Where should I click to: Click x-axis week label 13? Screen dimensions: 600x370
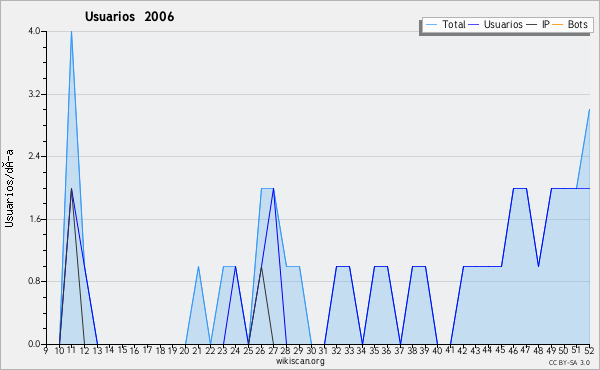click(97, 350)
